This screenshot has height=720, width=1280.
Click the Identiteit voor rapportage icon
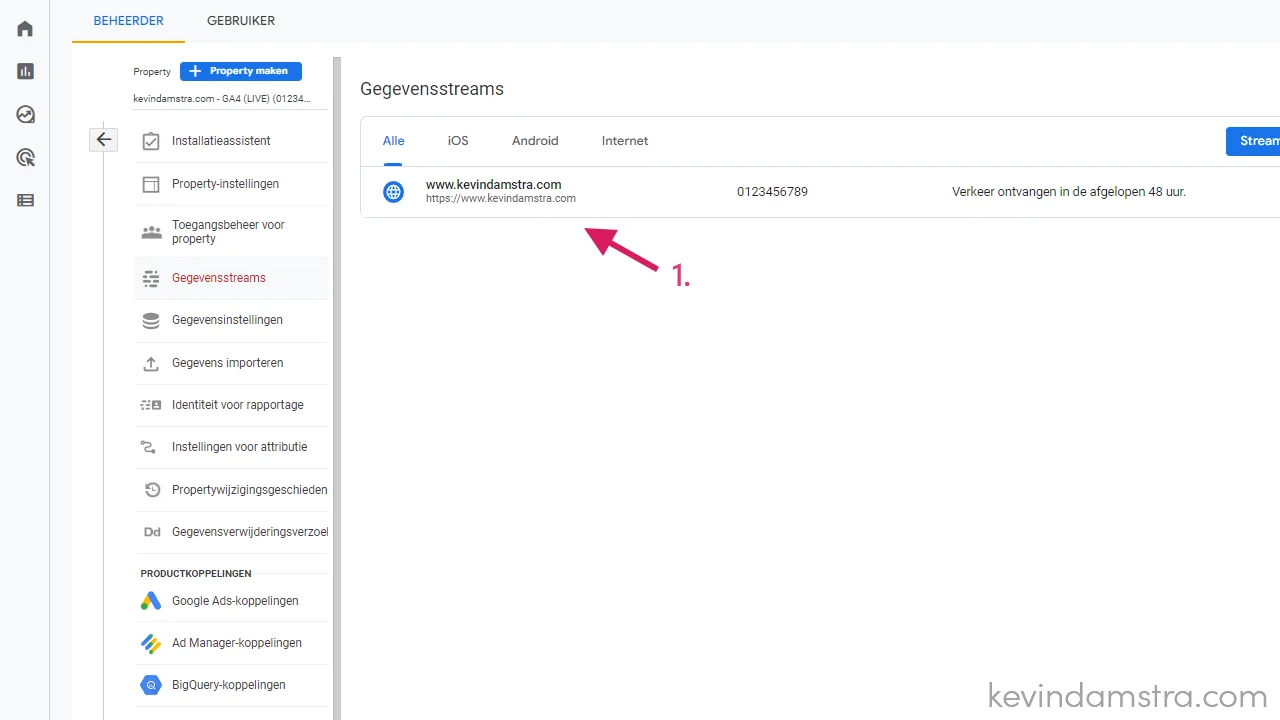151,405
